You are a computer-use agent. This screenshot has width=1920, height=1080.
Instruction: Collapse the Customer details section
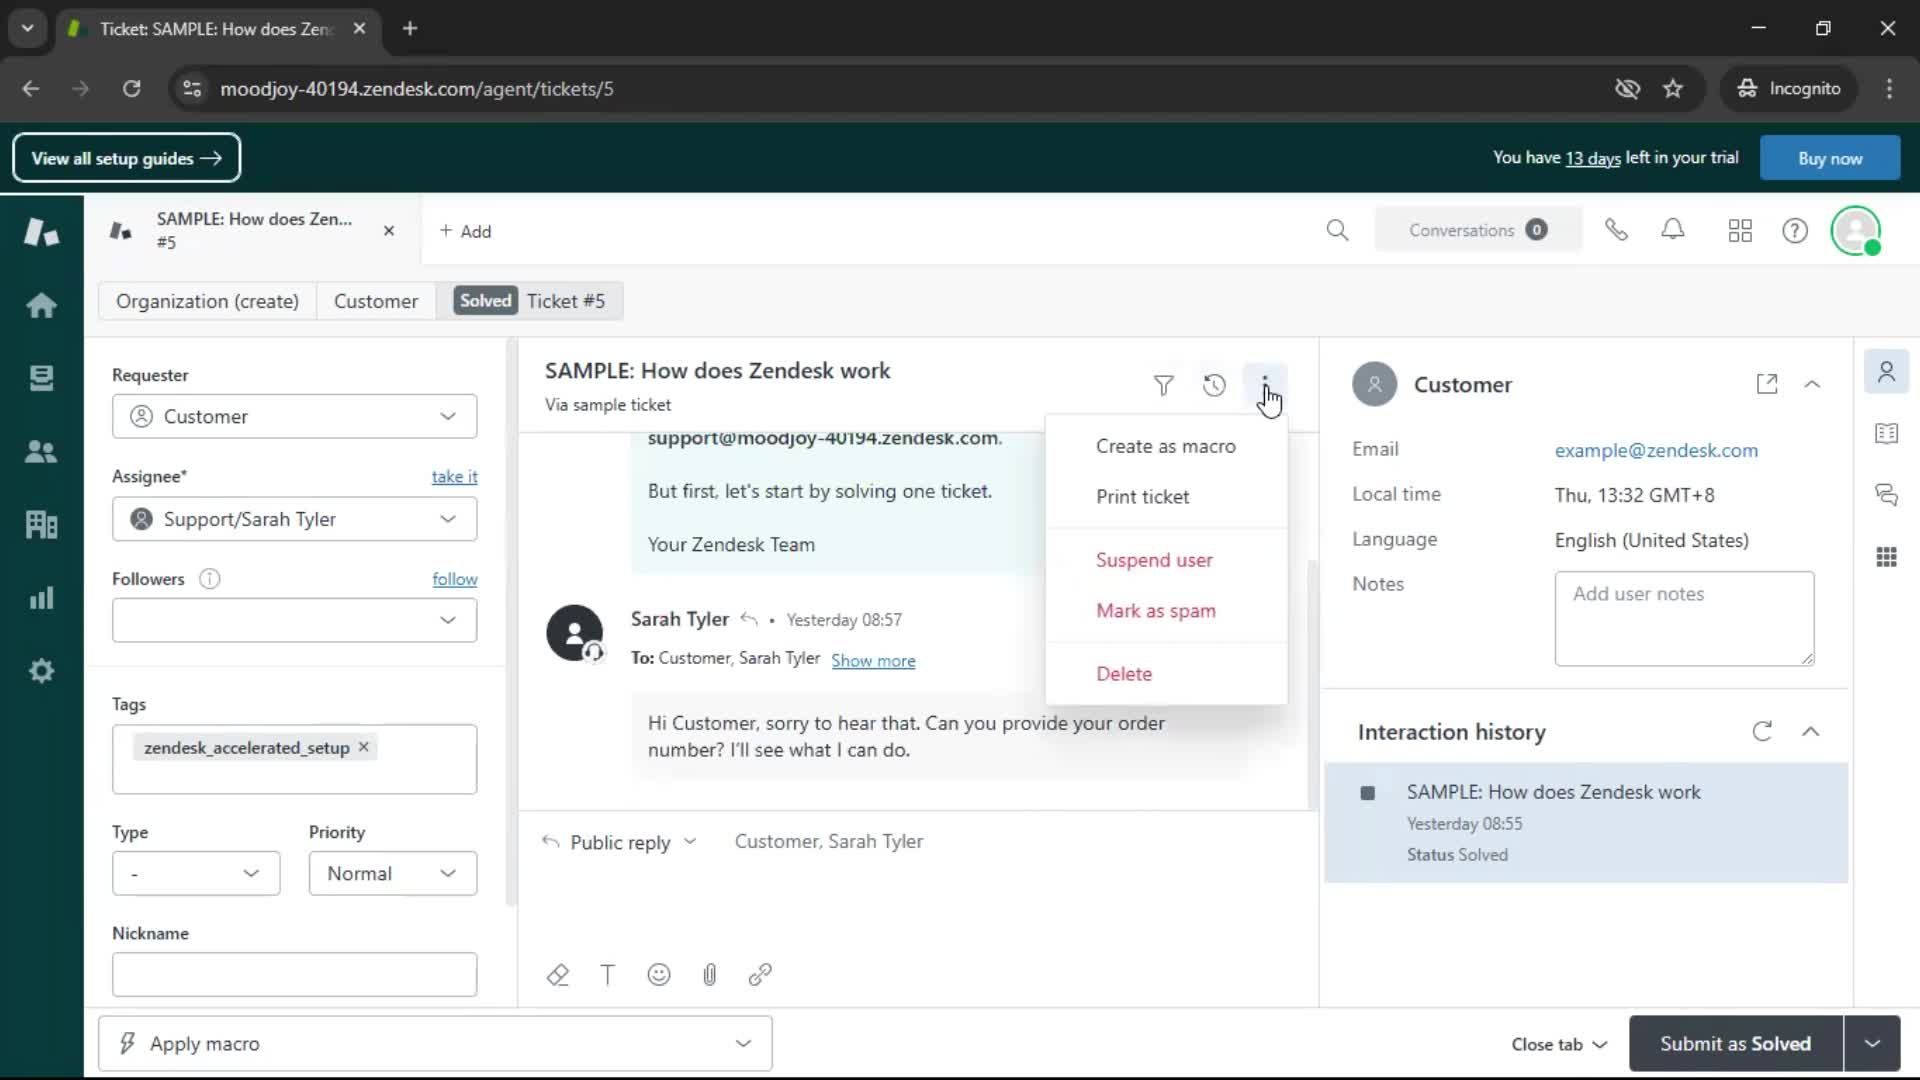[1812, 384]
